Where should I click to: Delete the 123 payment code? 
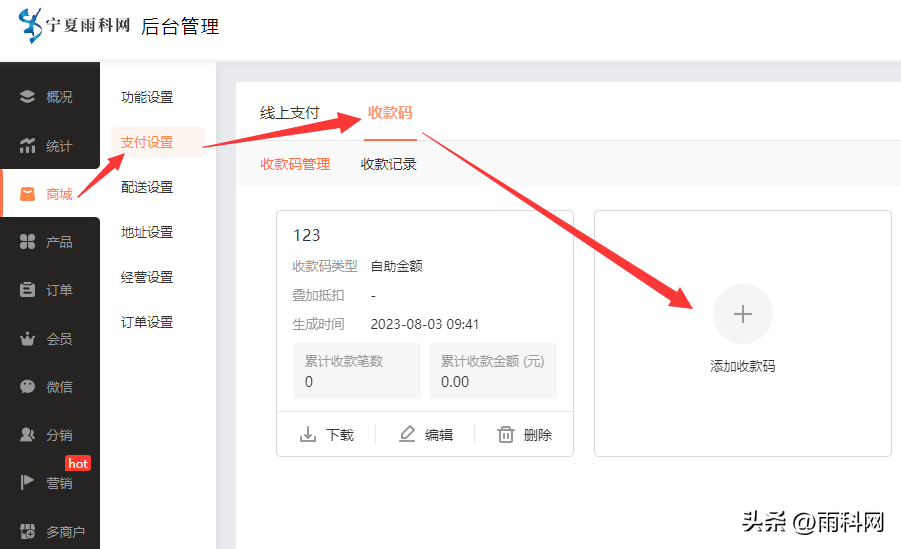tap(525, 435)
